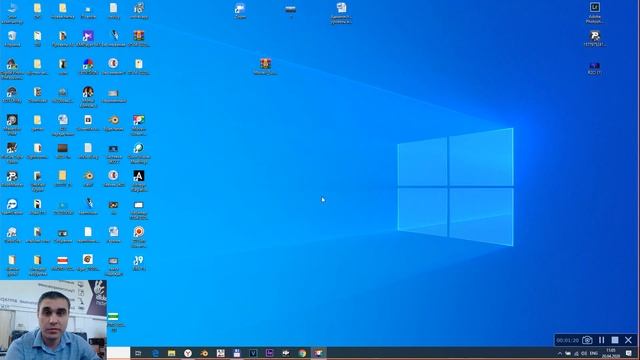Open the purple Adobe app on the taskbar
This screenshot has height=360, width=640.
(269, 353)
